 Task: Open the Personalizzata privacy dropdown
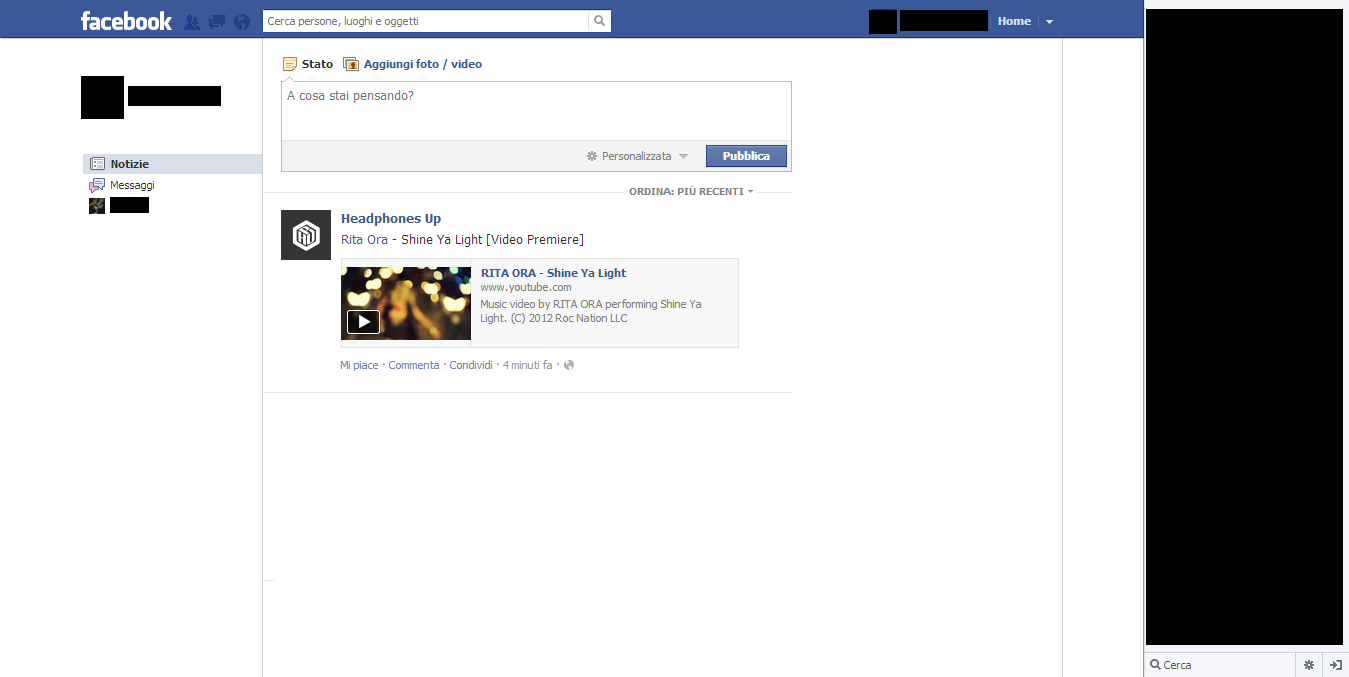(637, 156)
